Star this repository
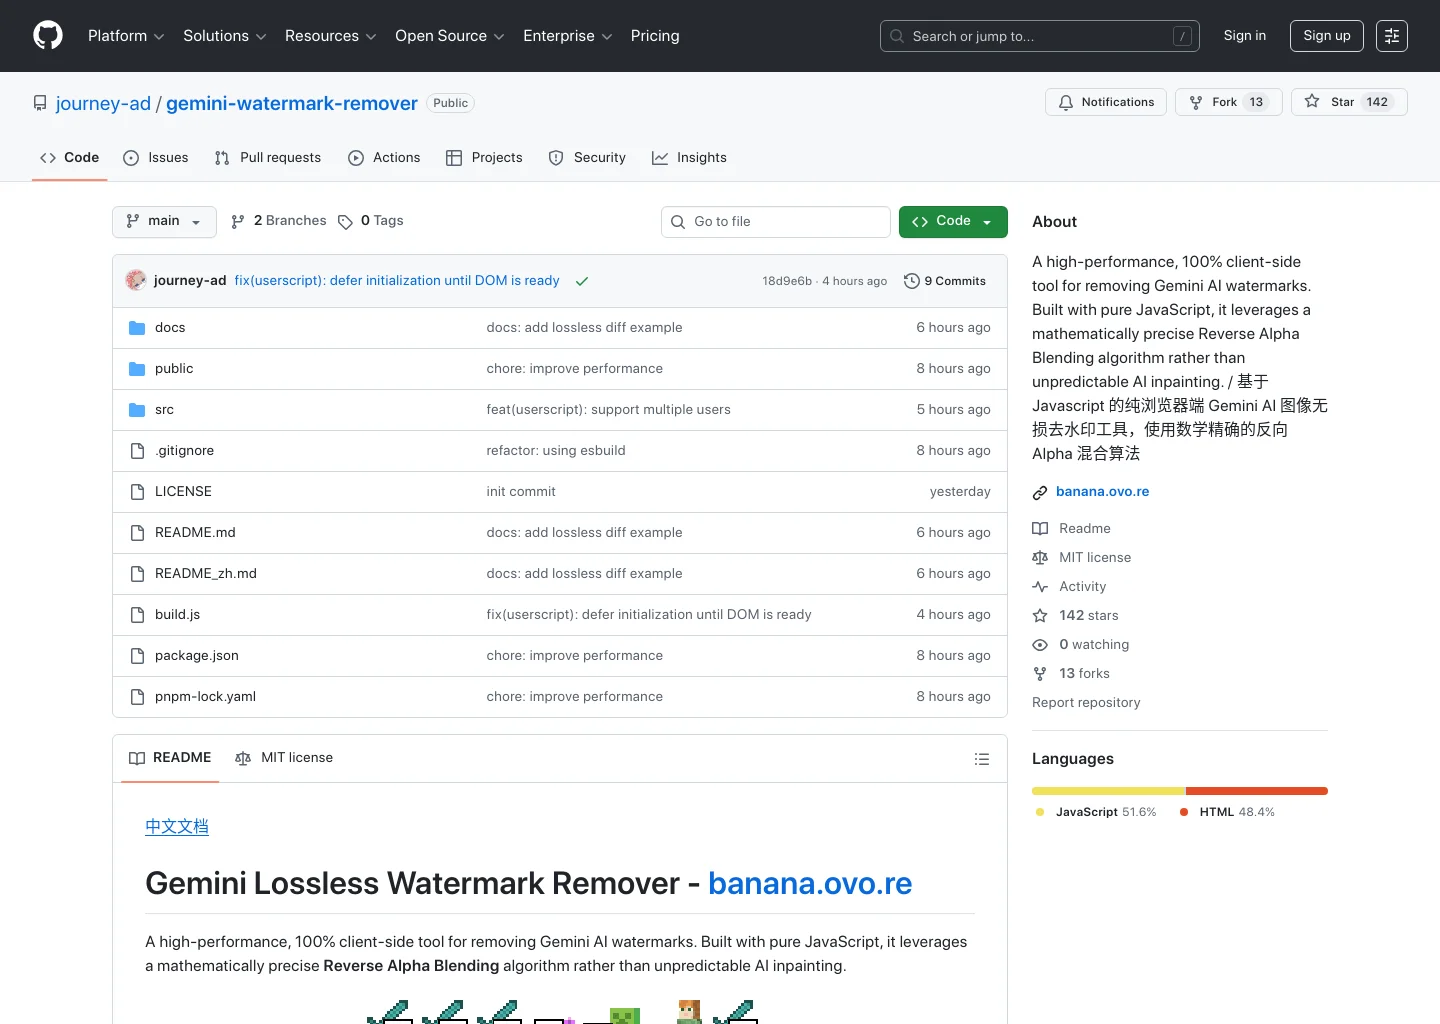 point(1349,102)
